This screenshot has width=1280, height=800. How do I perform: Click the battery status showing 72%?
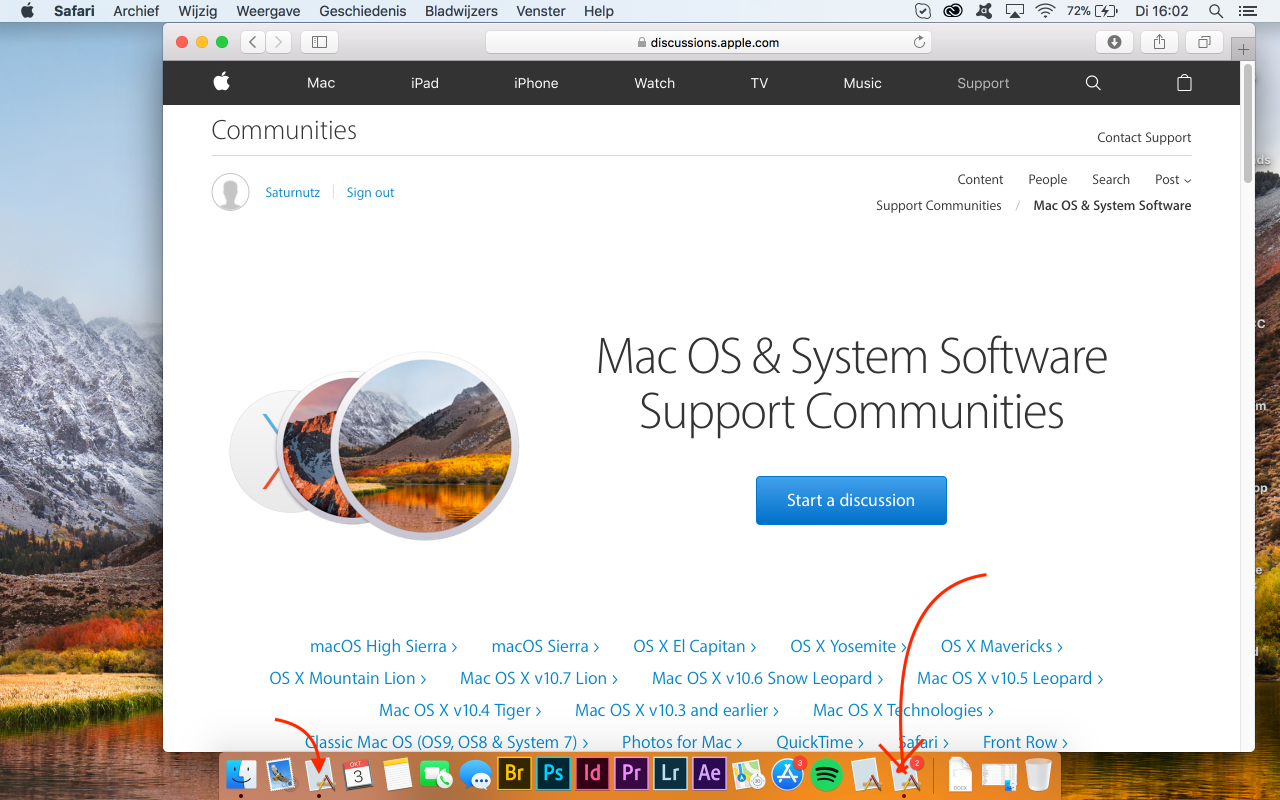(x=1092, y=11)
